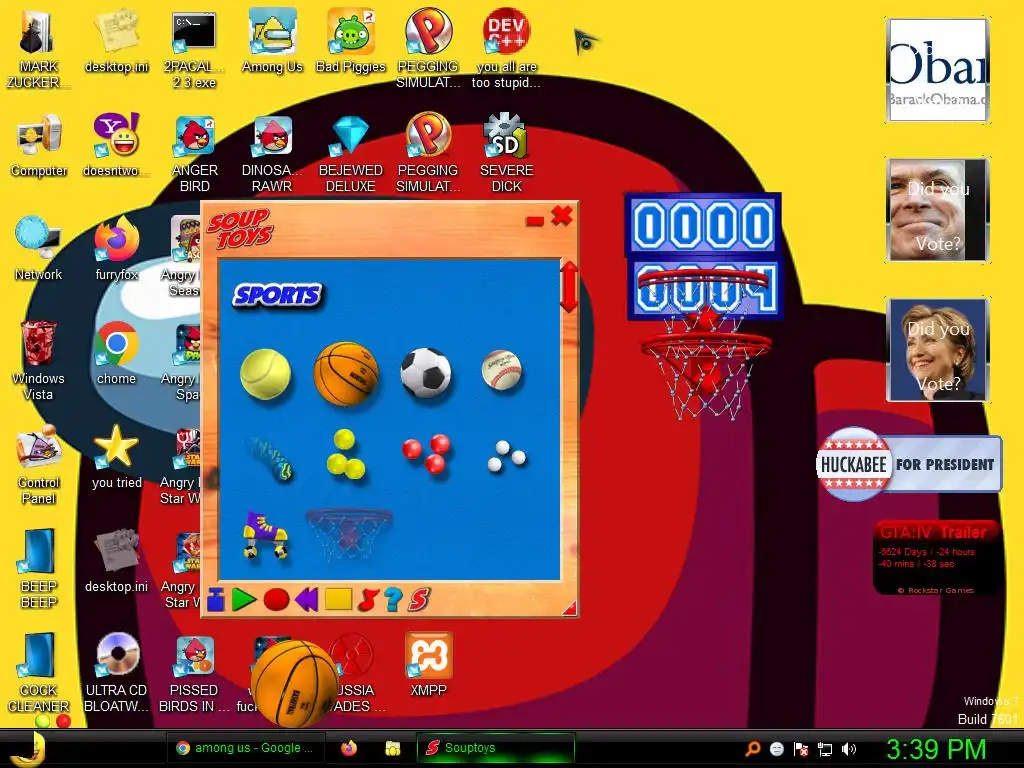Minimize the Soup Toys toybox window
1024x768 pixels.
tap(535, 221)
